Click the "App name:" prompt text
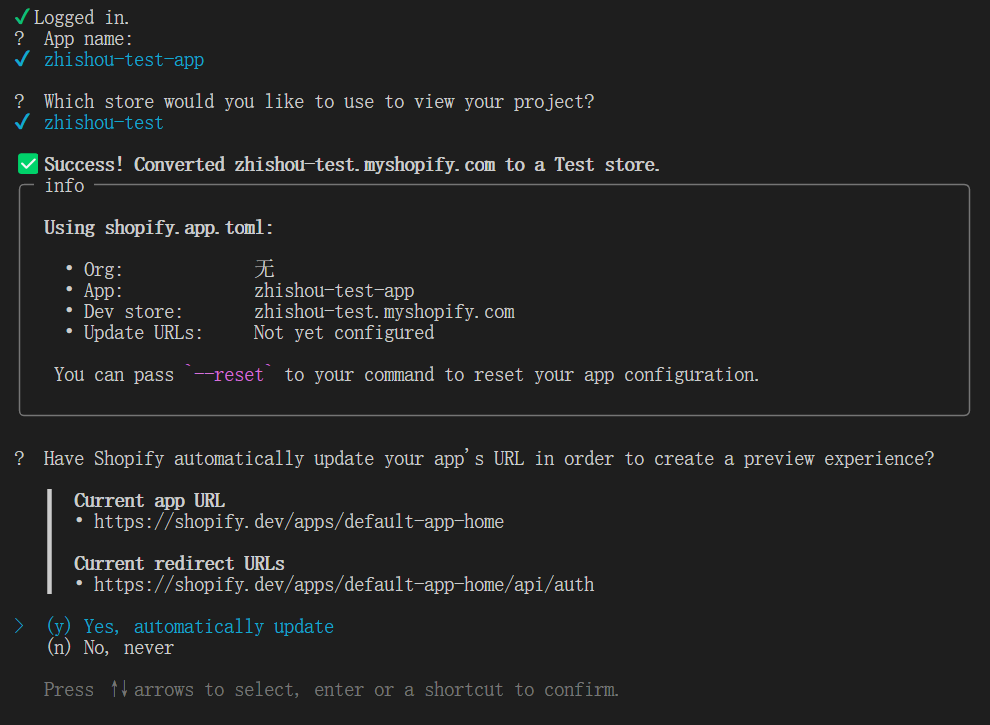Viewport: 990px width, 725px height. coord(88,39)
